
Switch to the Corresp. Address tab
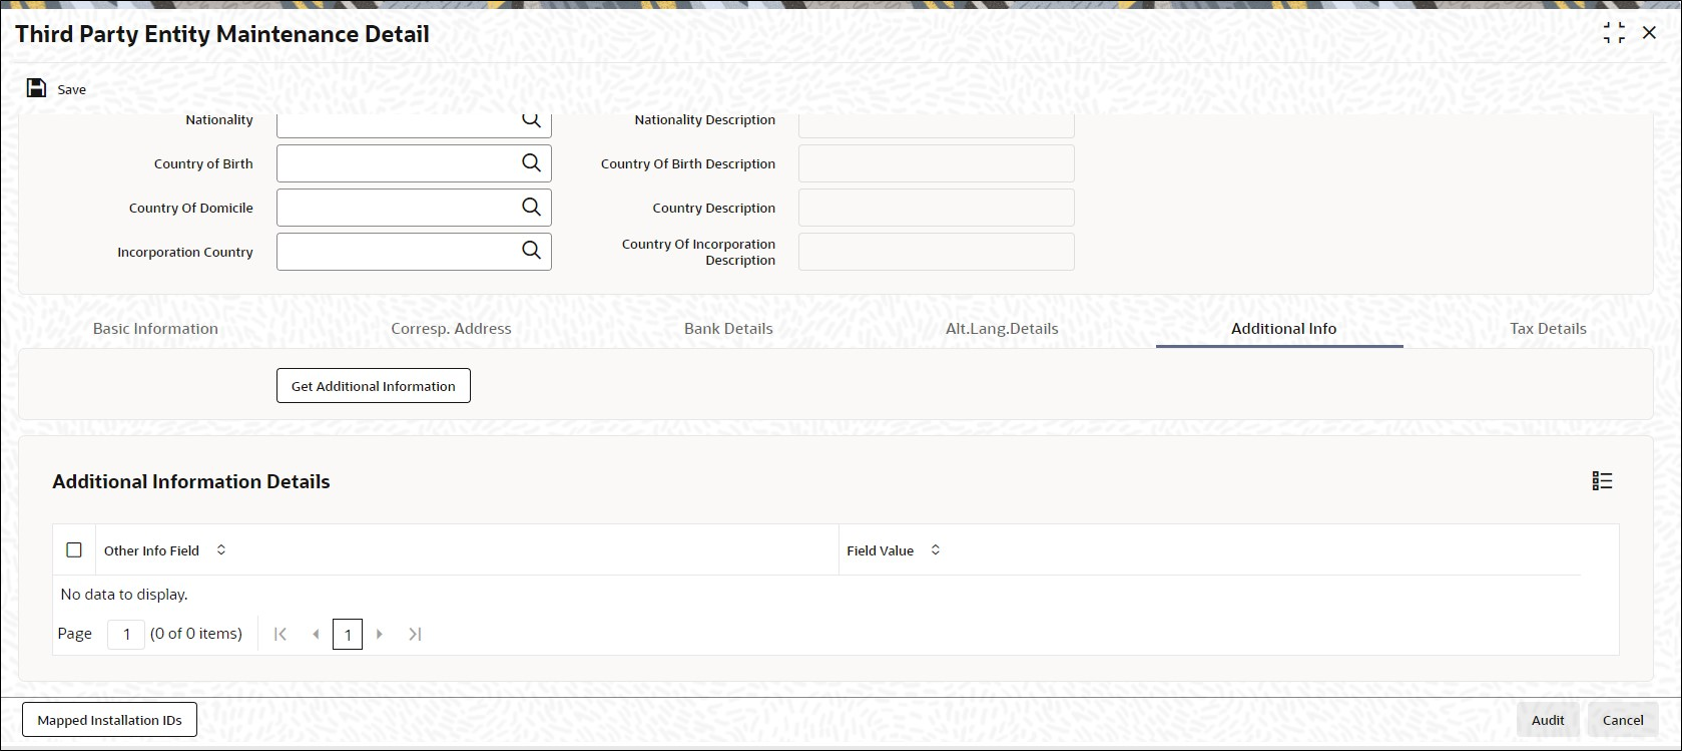pyautogui.click(x=451, y=328)
